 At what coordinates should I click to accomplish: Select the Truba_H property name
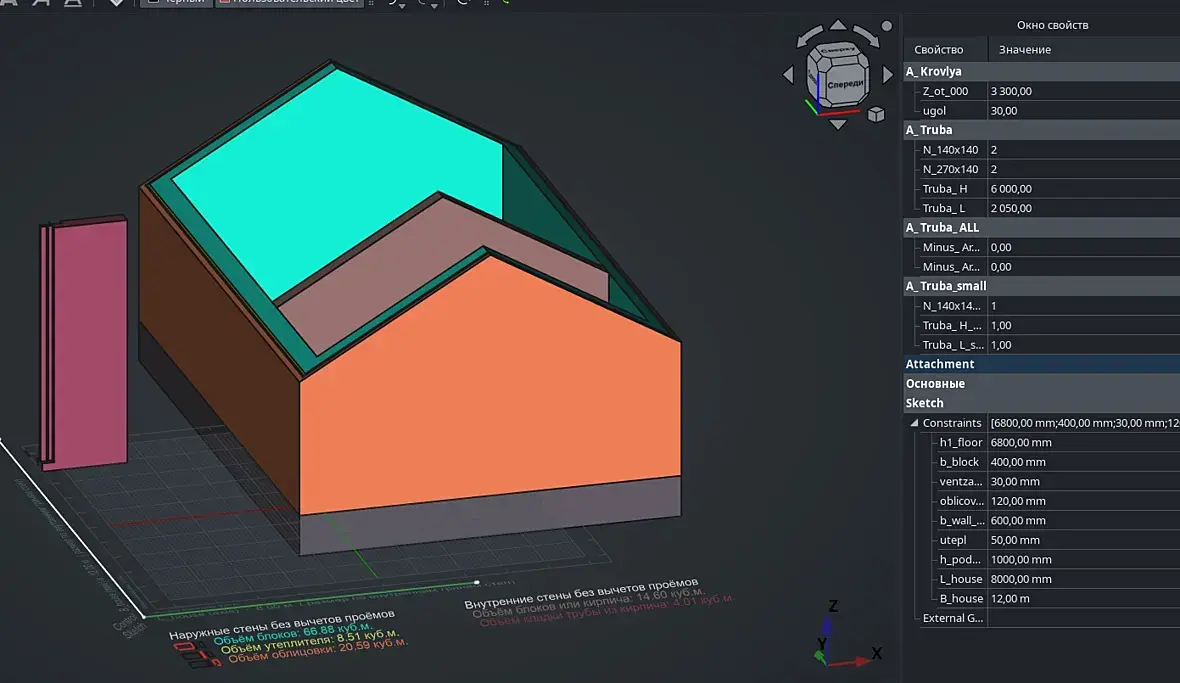pyautogui.click(x=945, y=189)
